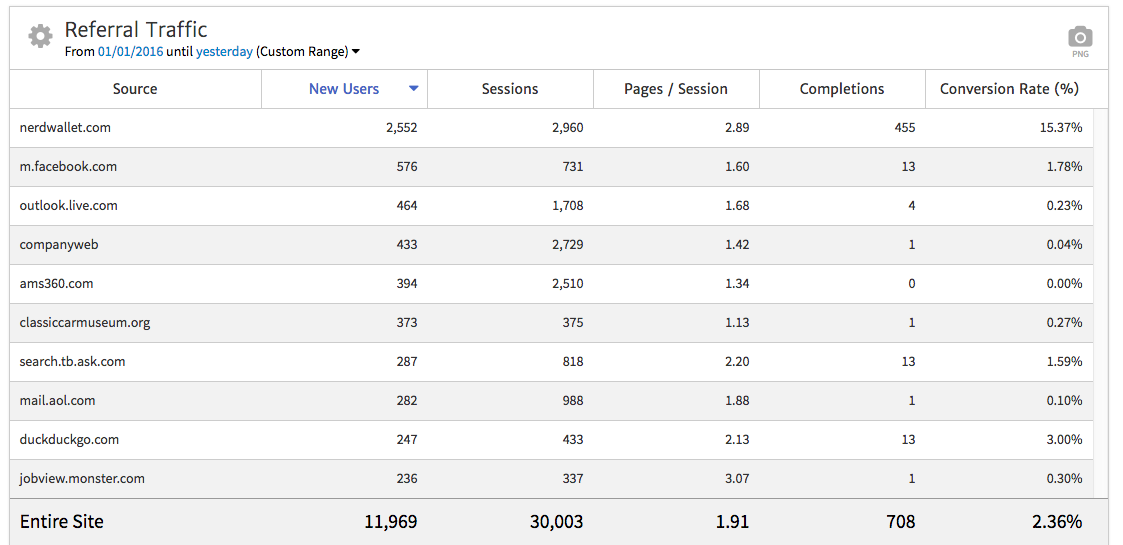
Task: Click nerdwallet.com completions value 455
Action: coord(905,127)
